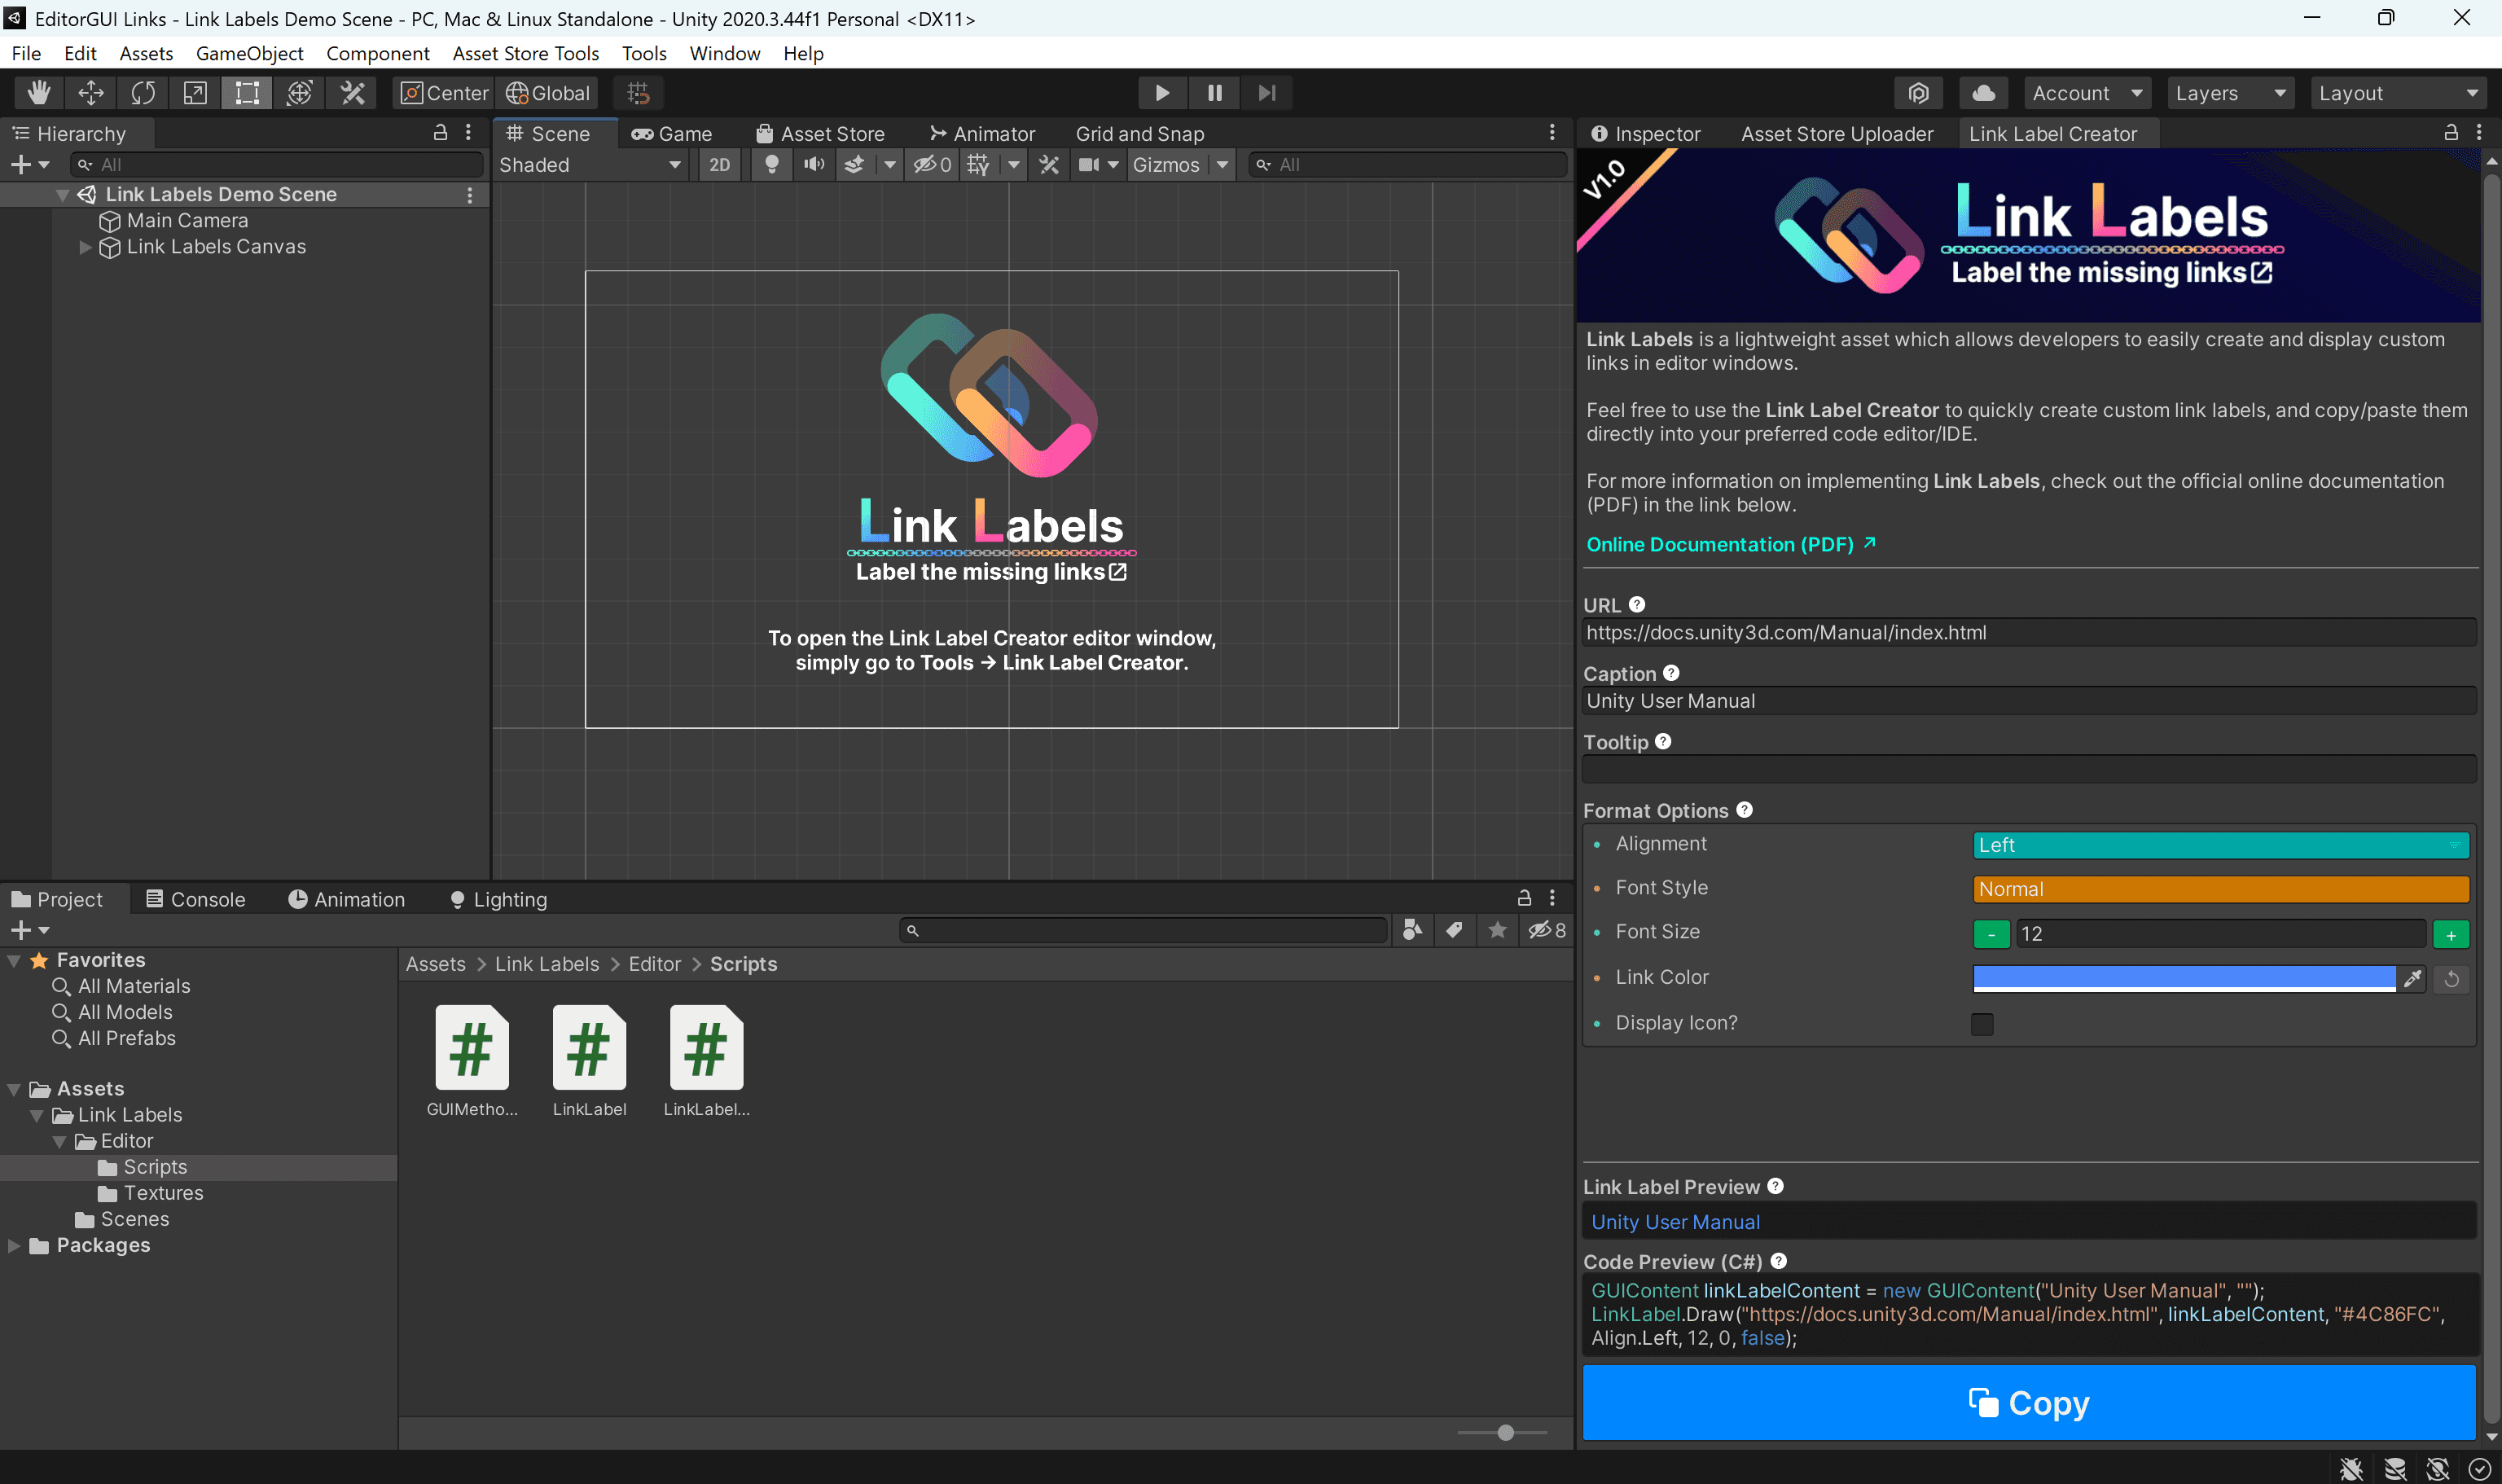This screenshot has height=1484, width=2502.
Task: Click the URL help question mark icon
Action: pyautogui.click(x=1637, y=605)
